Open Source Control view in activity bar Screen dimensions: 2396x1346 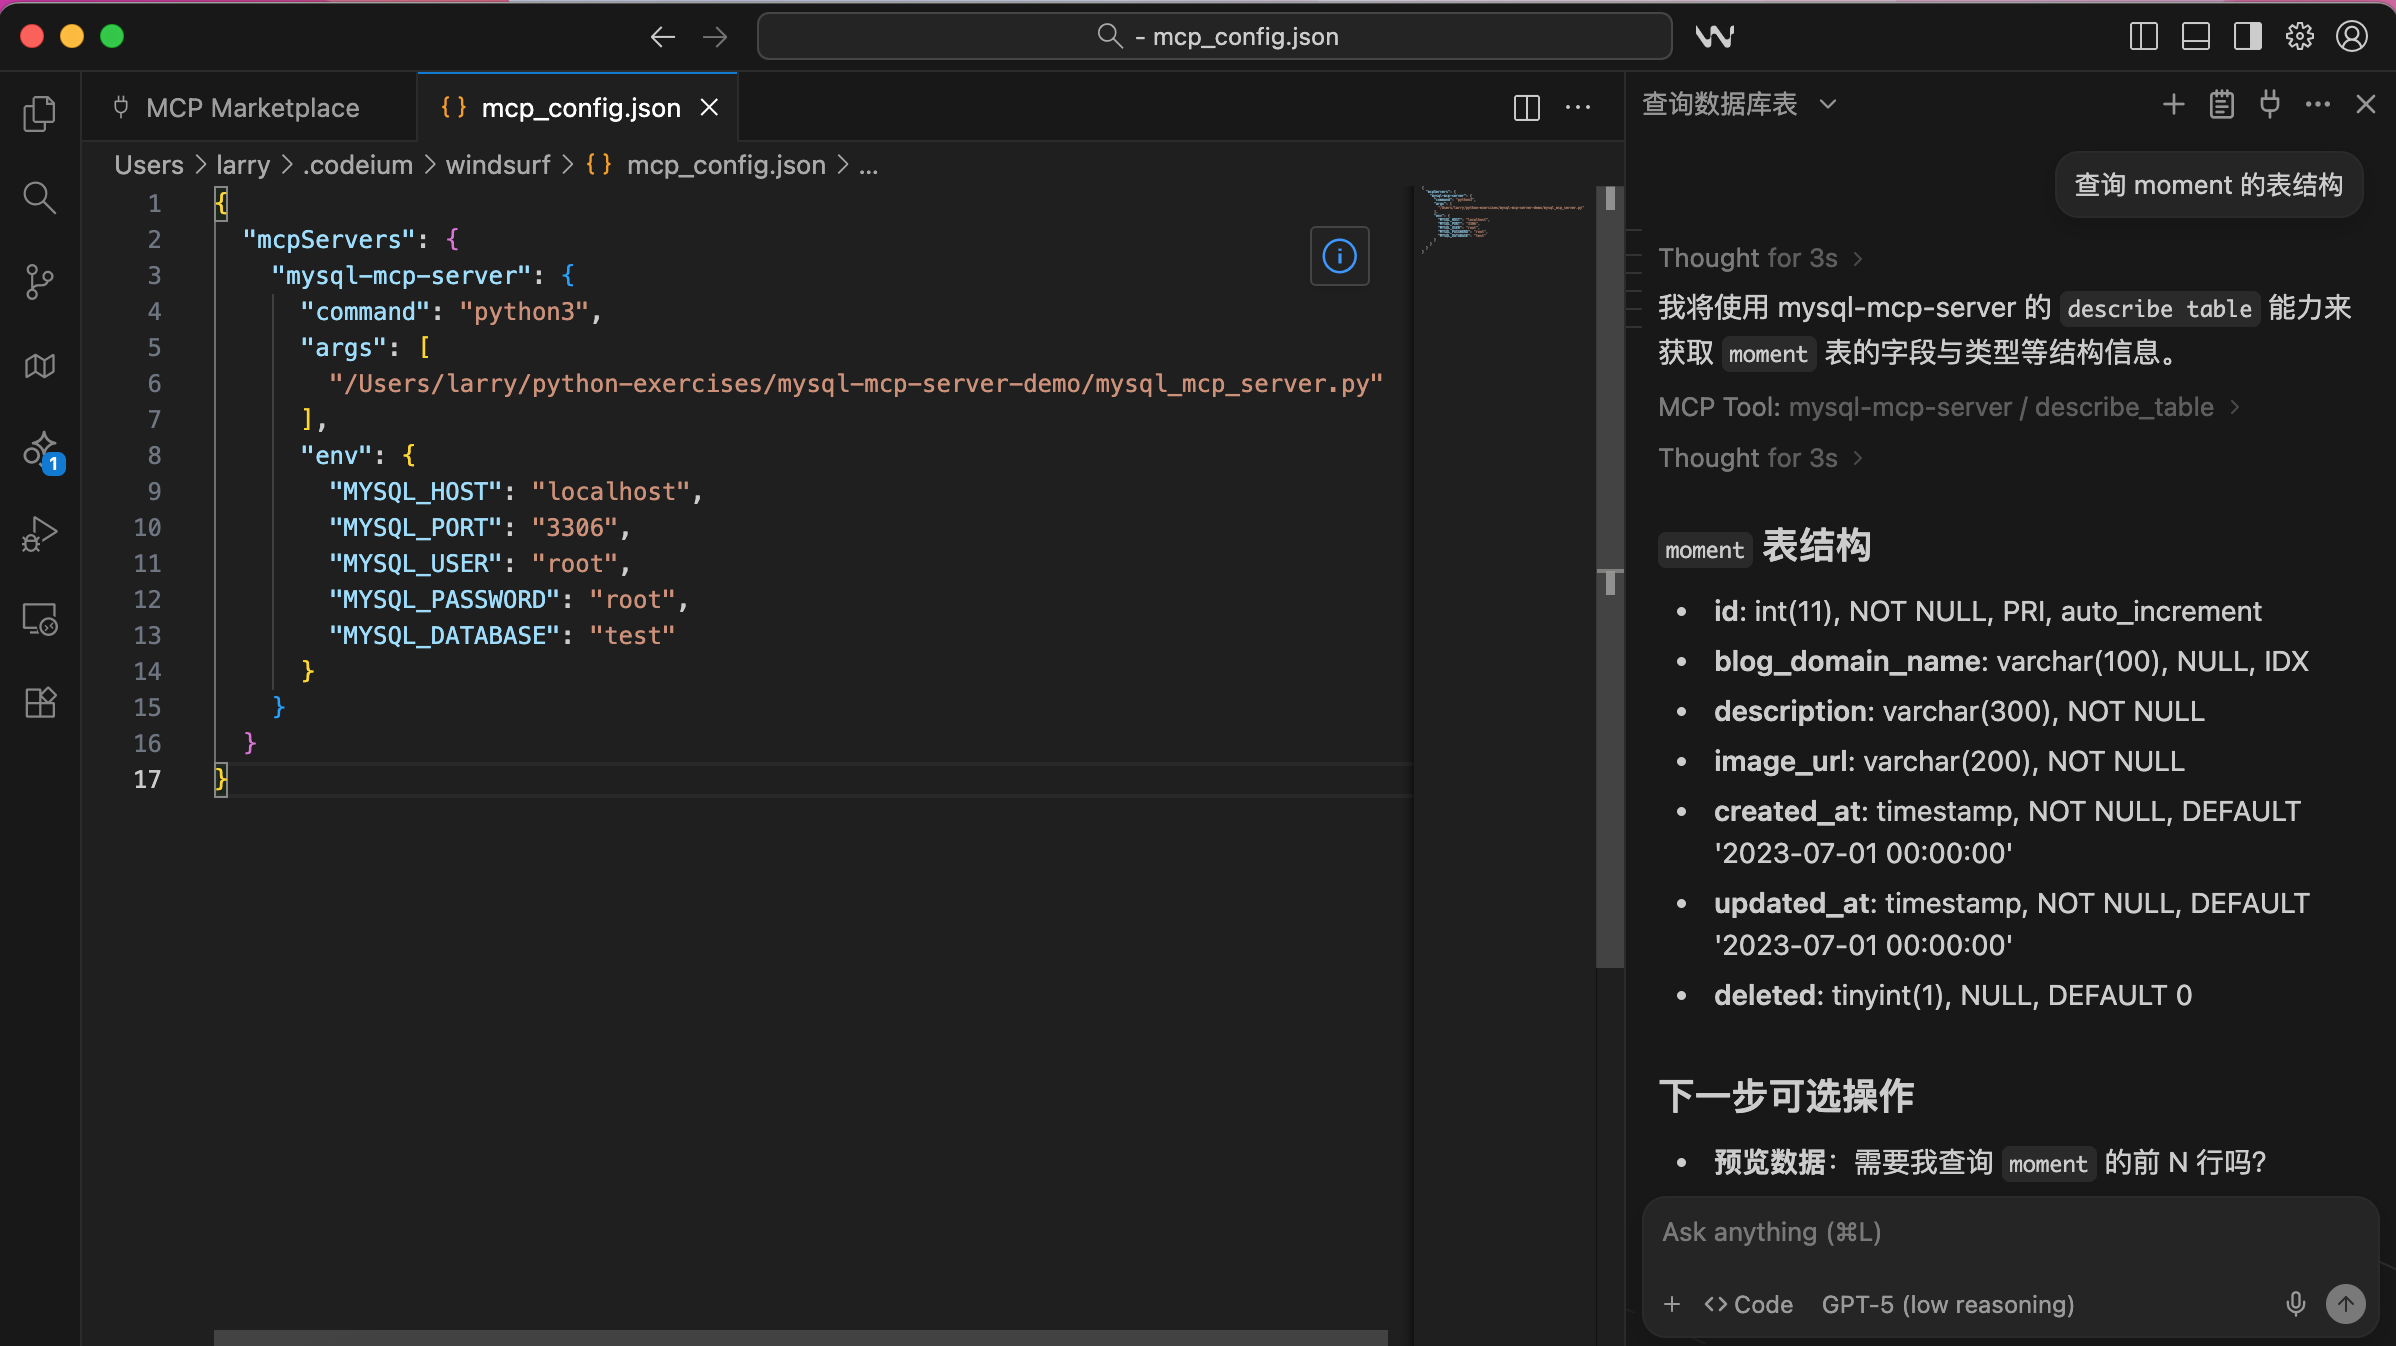(39, 281)
